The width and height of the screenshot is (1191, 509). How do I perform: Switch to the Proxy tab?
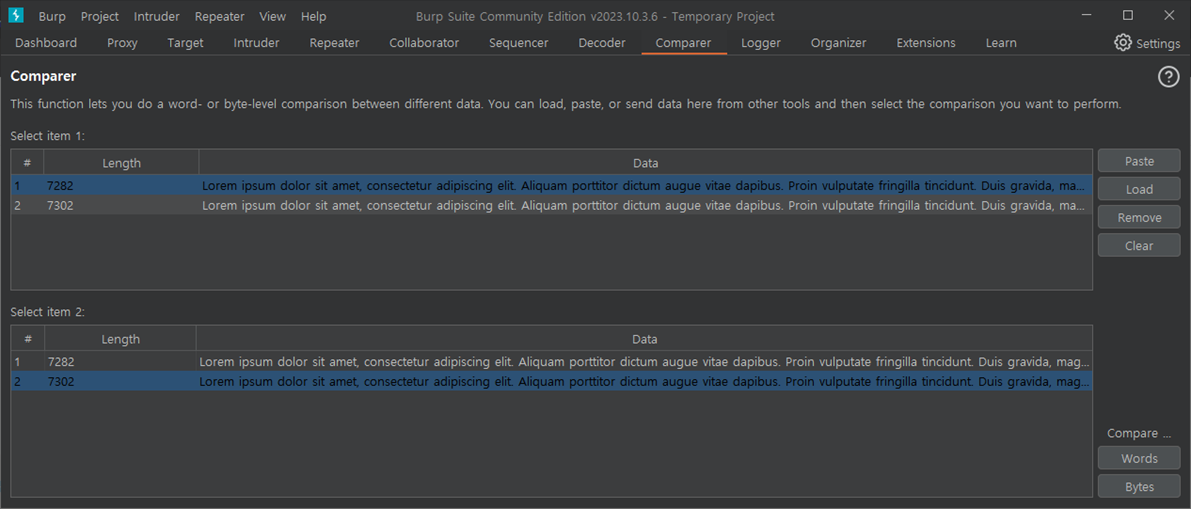click(122, 43)
